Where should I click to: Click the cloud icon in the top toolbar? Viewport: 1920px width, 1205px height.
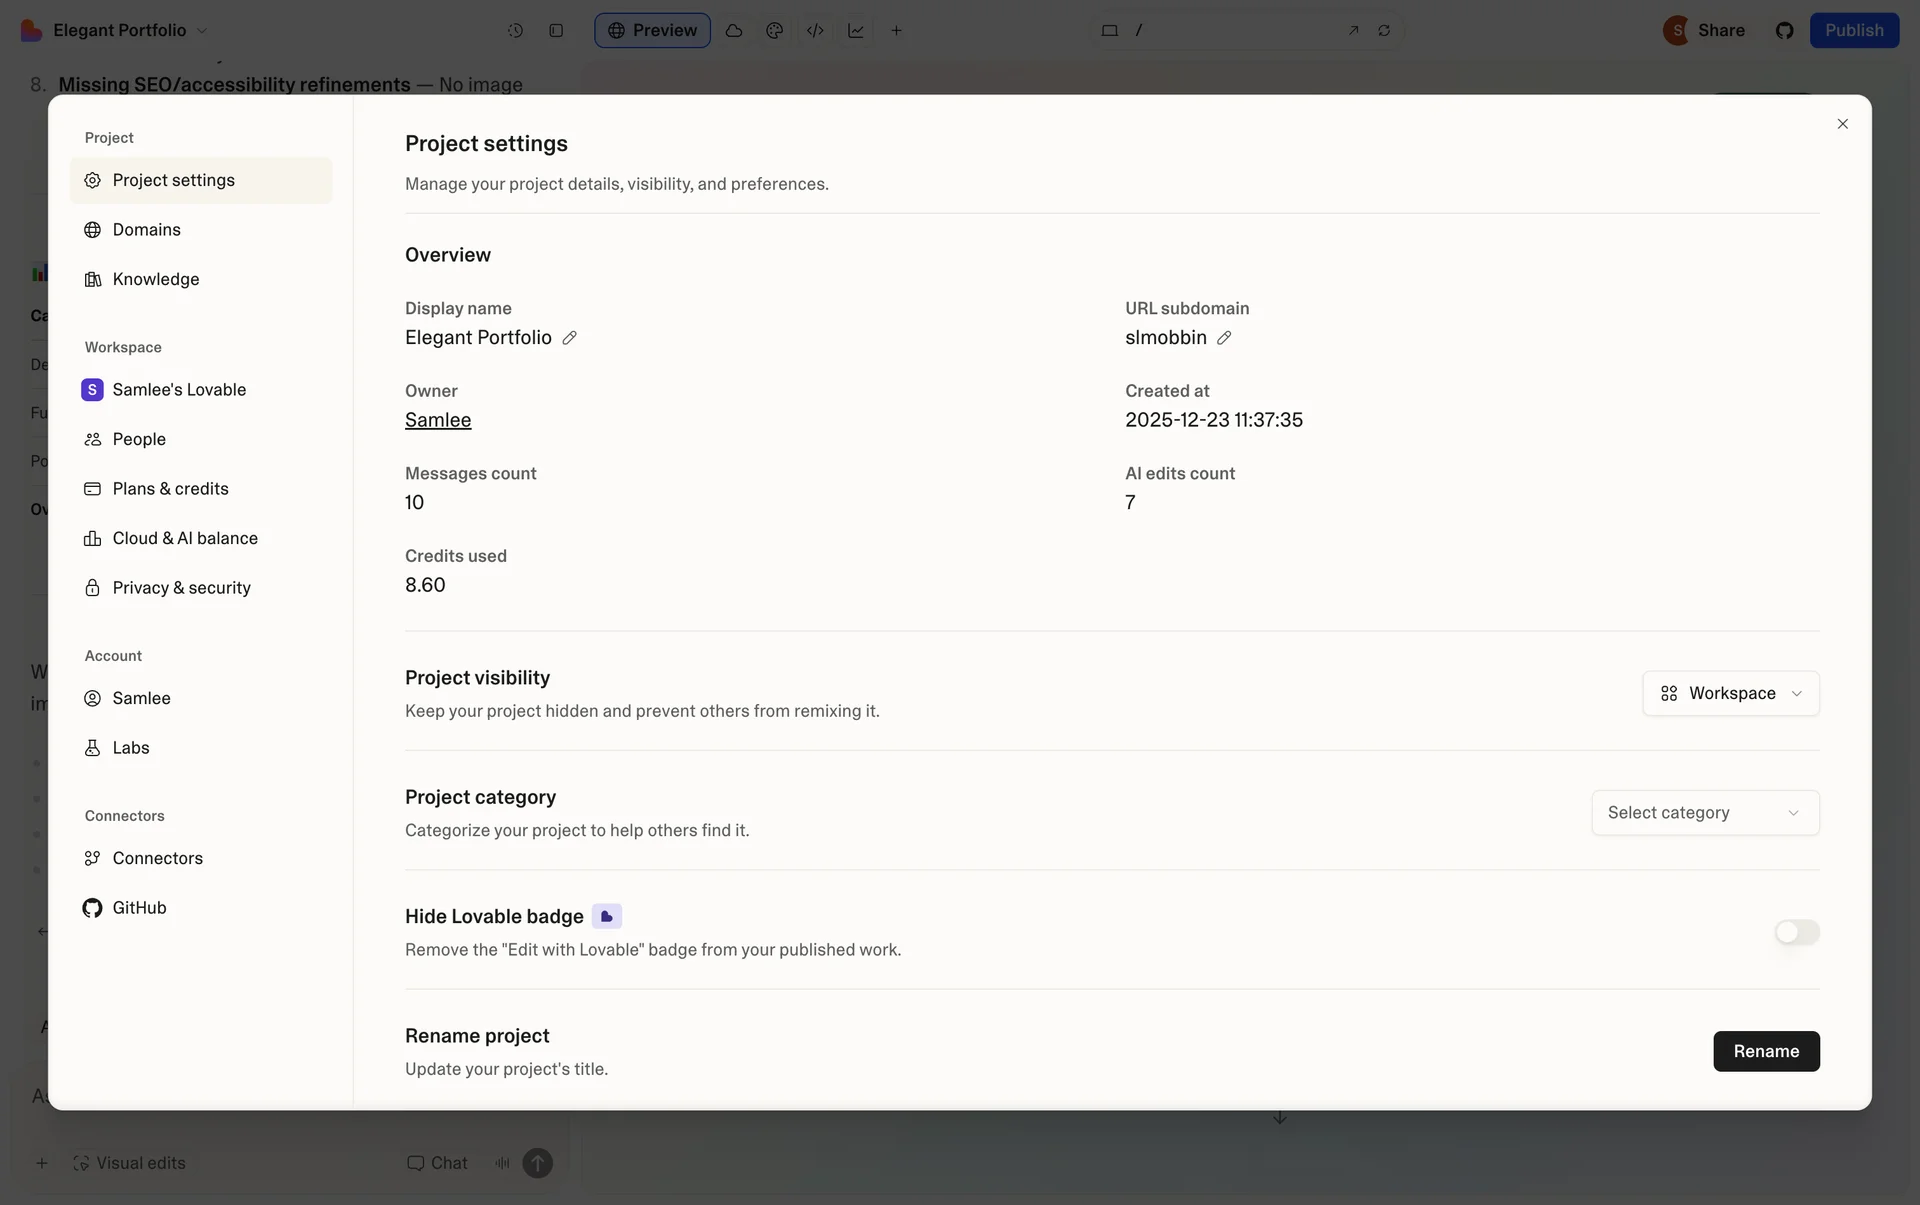click(734, 30)
